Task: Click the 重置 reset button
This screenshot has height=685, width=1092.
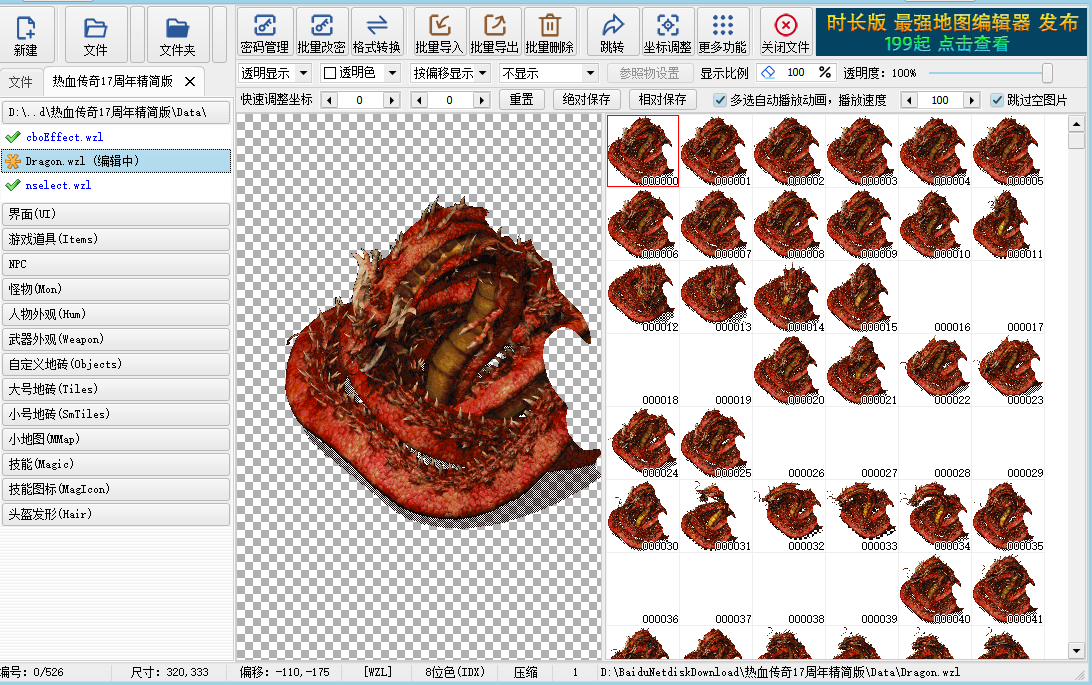Action: pos(521,100)
